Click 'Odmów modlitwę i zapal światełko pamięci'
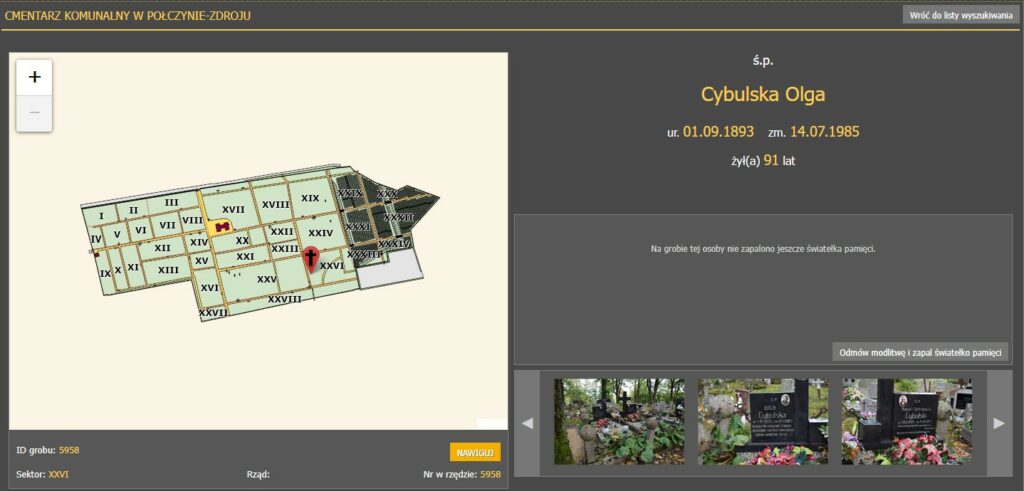Screen dimensions: 1024x491 click(920, 352)
